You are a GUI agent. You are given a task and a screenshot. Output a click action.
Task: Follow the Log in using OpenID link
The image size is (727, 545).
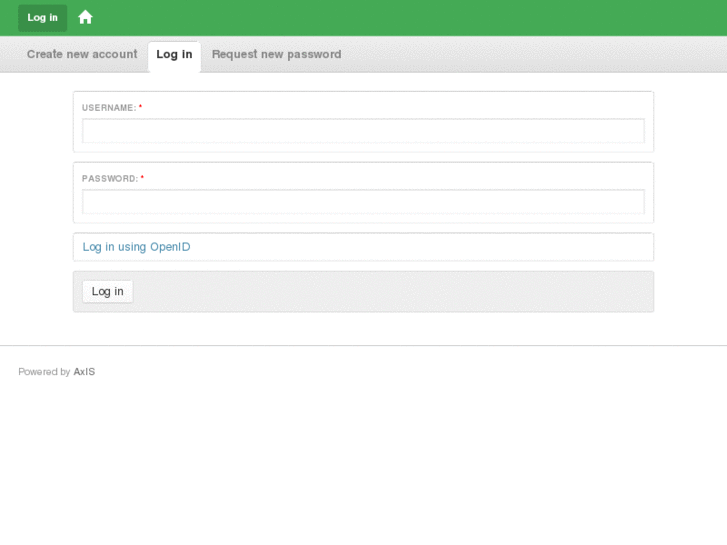136,247
